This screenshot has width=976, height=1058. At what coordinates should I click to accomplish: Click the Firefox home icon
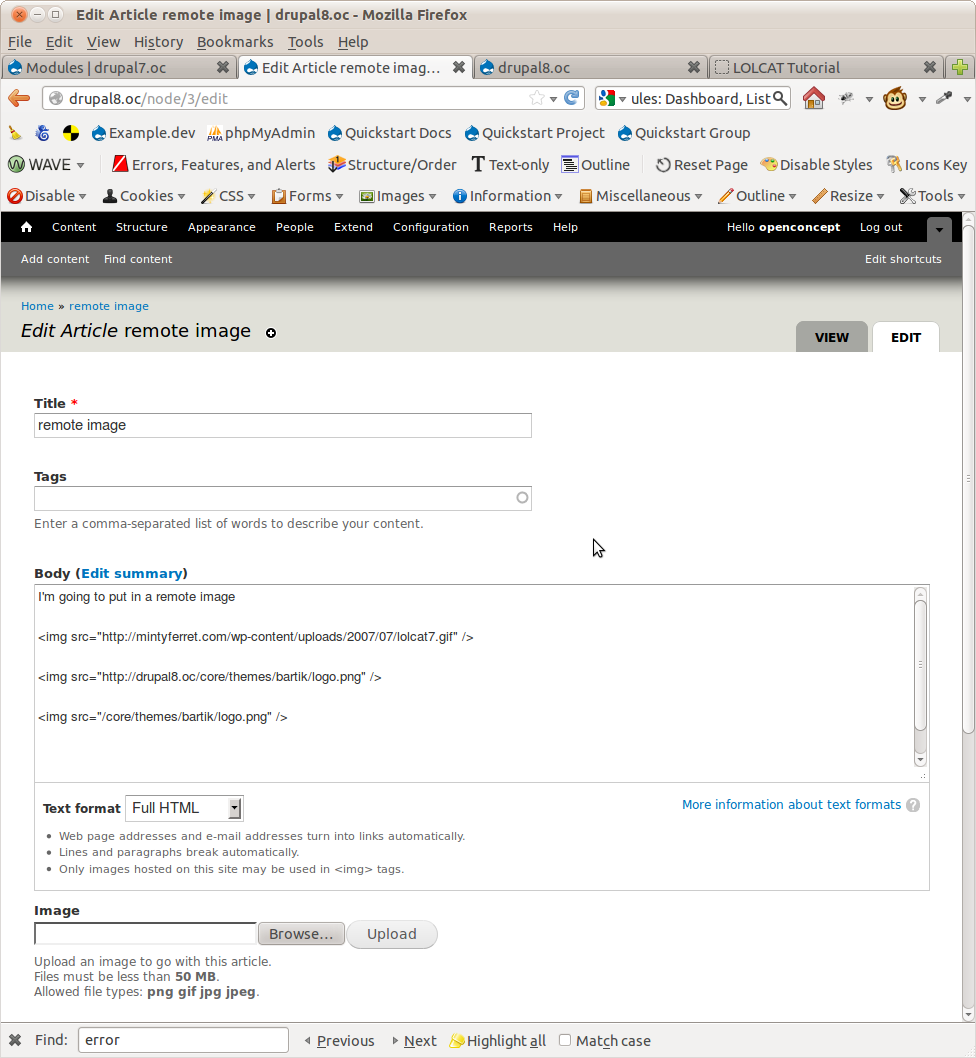tap(813, 99)
